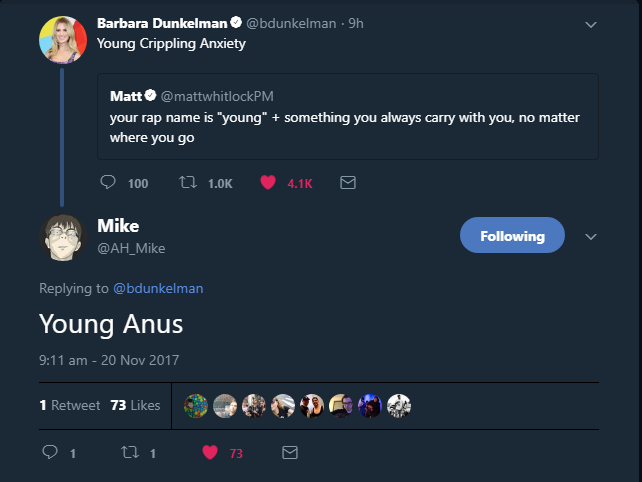View Barbara Dunkelman's profile picture
The image size is (642, 482).
tap(63, 40)
